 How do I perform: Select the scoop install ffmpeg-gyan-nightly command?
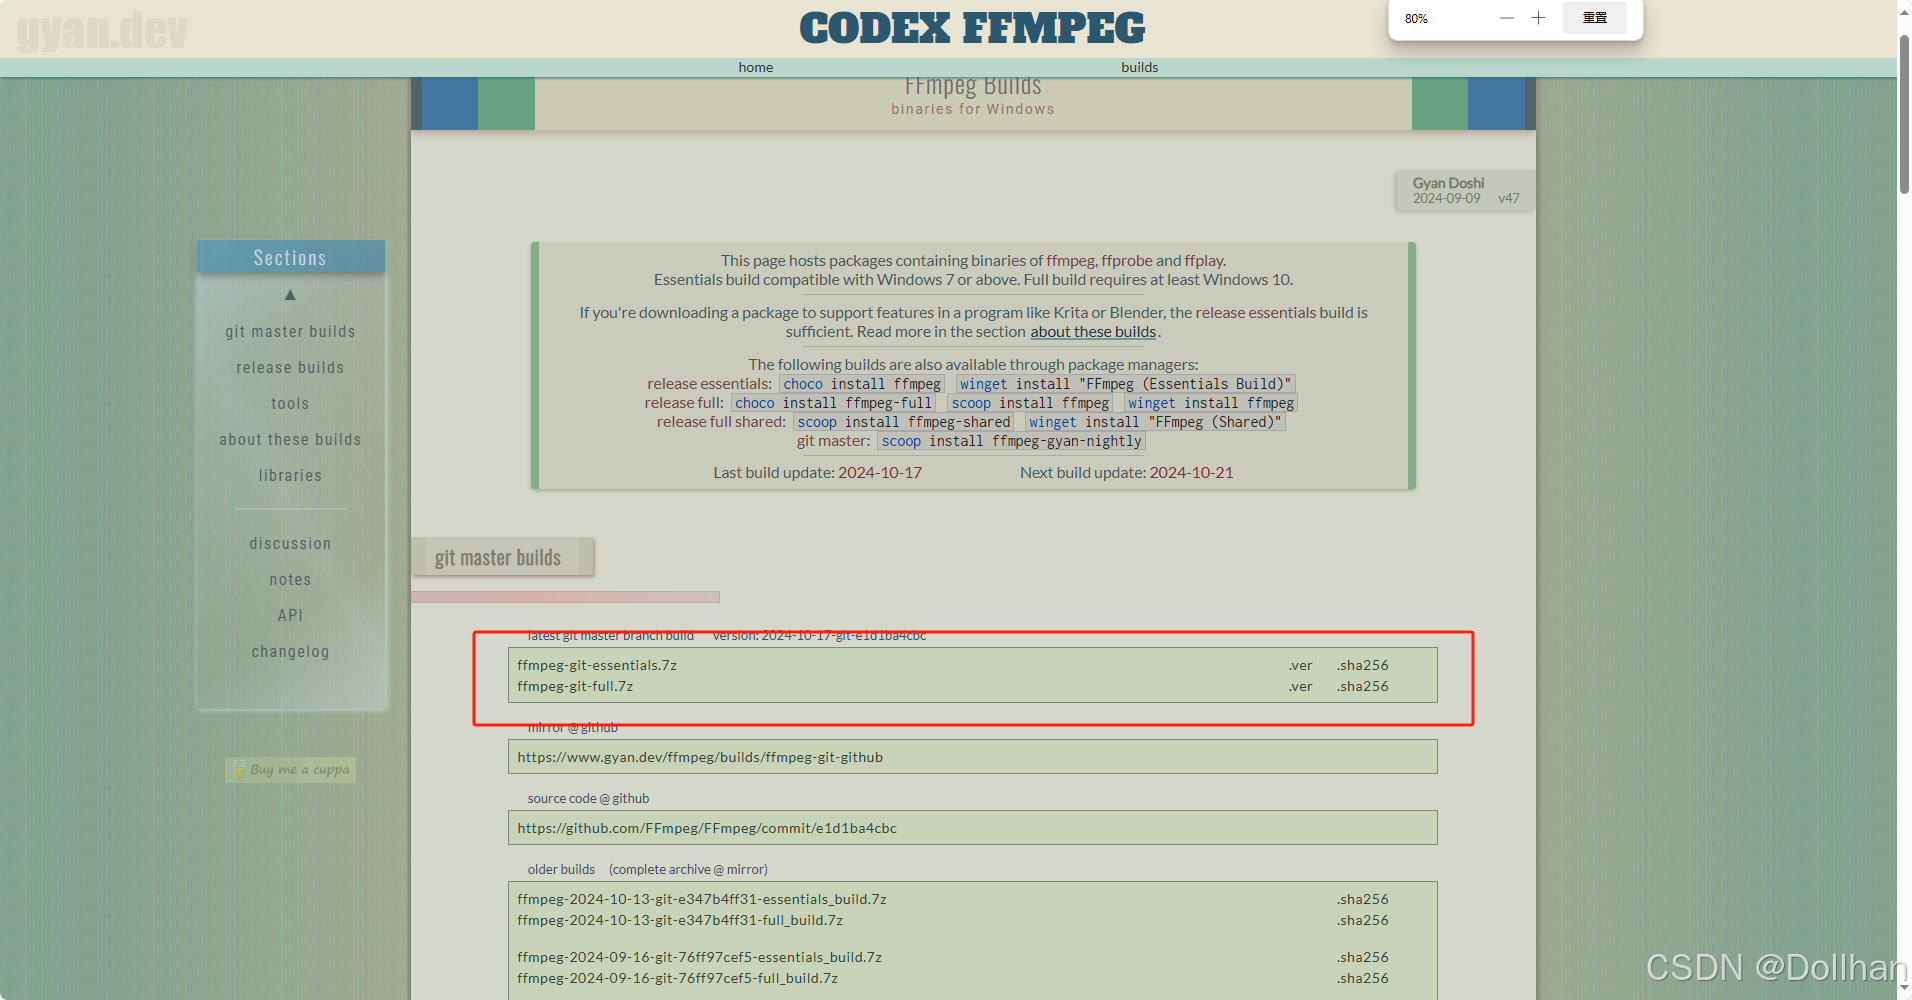click(1011, 441)
